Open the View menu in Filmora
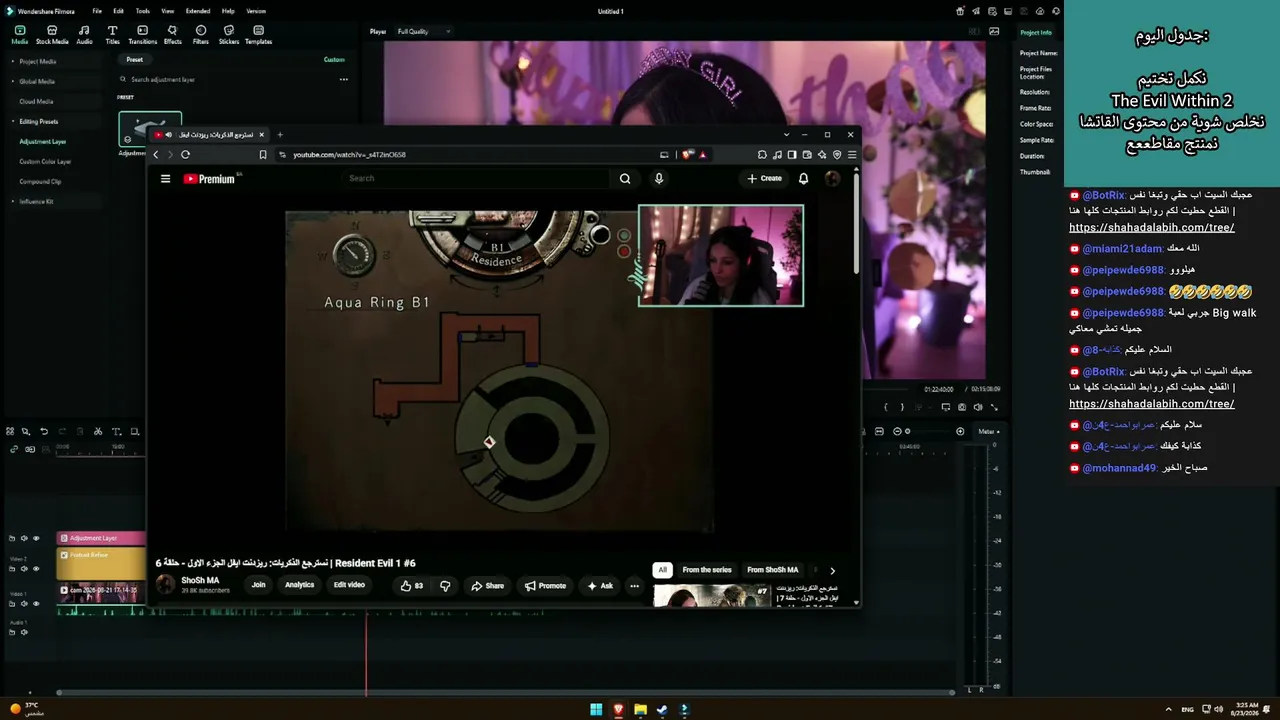Screen dimensions: 1280x720 tap(169, 11)
